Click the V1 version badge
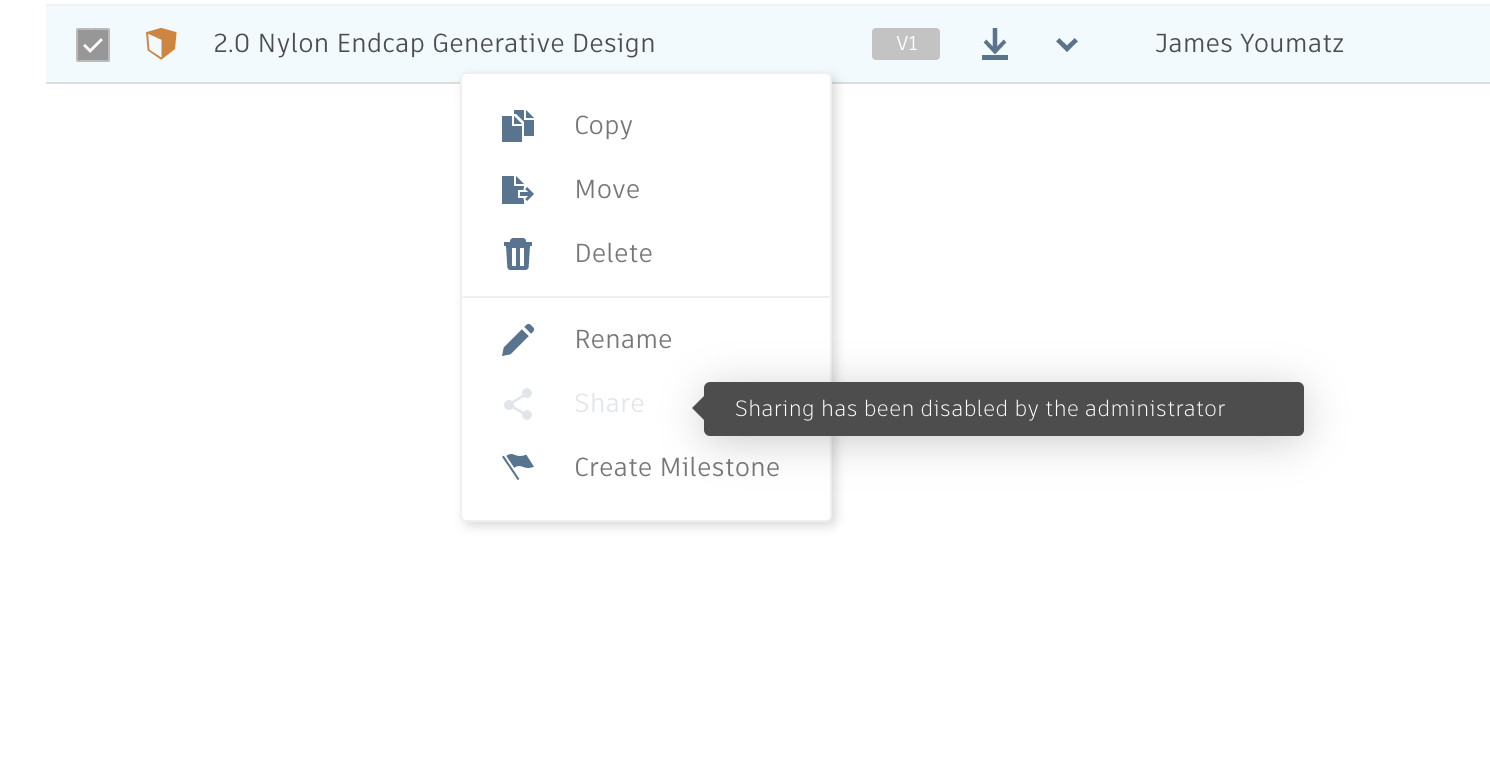The width and height of the screenshot is (1490, 772). [x=906, y=44]
